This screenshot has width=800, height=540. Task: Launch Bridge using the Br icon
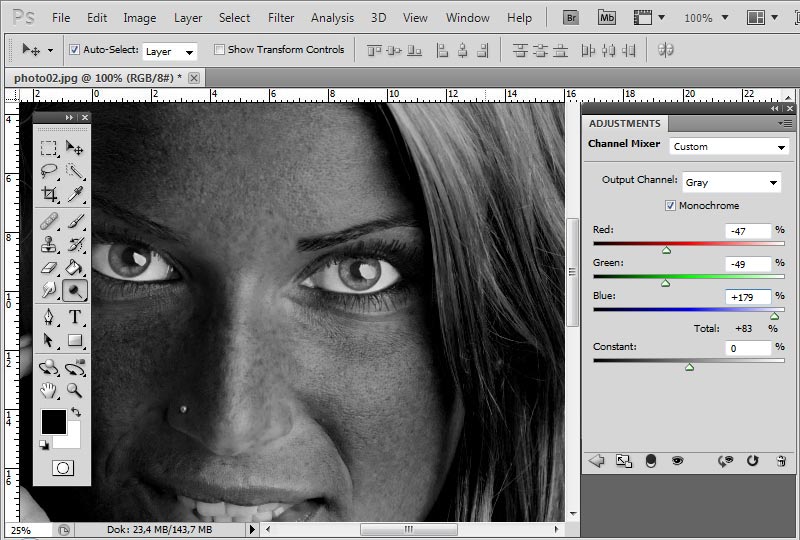(x=571, y=17)
